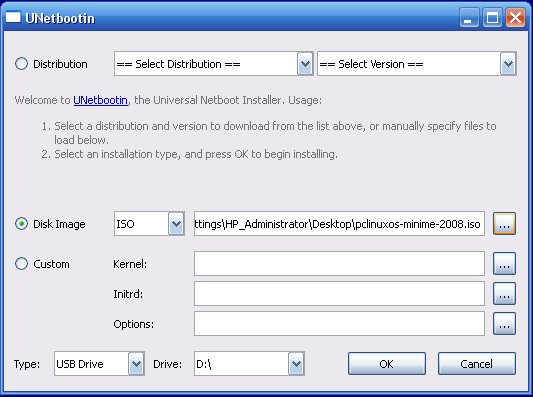
Task: Confirm with the OK button
Action: click(386, 364)
